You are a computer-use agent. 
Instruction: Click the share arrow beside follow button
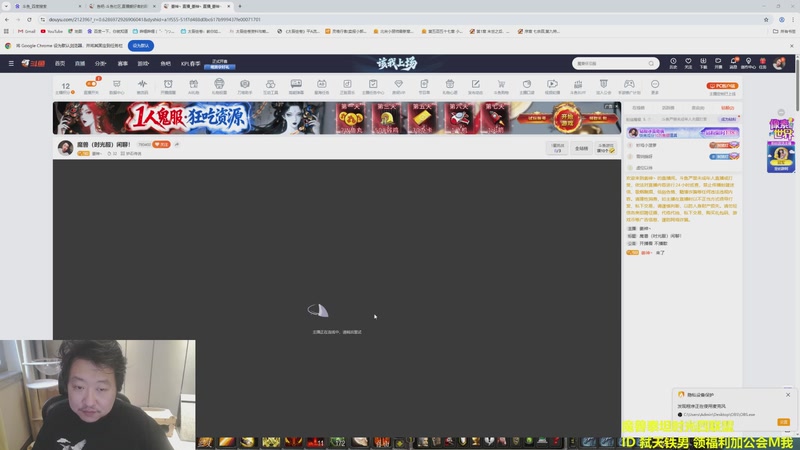[177, 144]
